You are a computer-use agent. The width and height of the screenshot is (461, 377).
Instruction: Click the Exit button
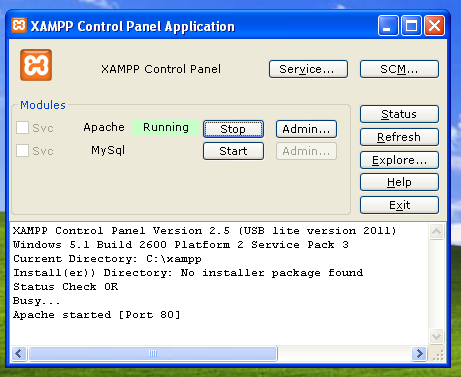click(x=399, y=205)
